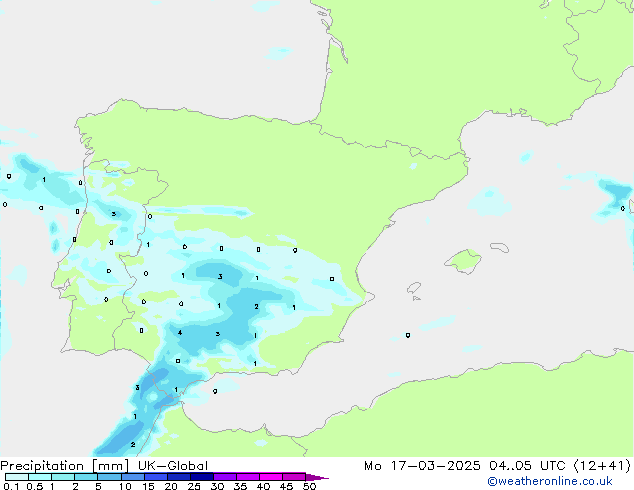Viewport: 634px width, 490px height.
Task: Click the Ibiza island outline
Action: pyautogui.click(x=414, y=288)
